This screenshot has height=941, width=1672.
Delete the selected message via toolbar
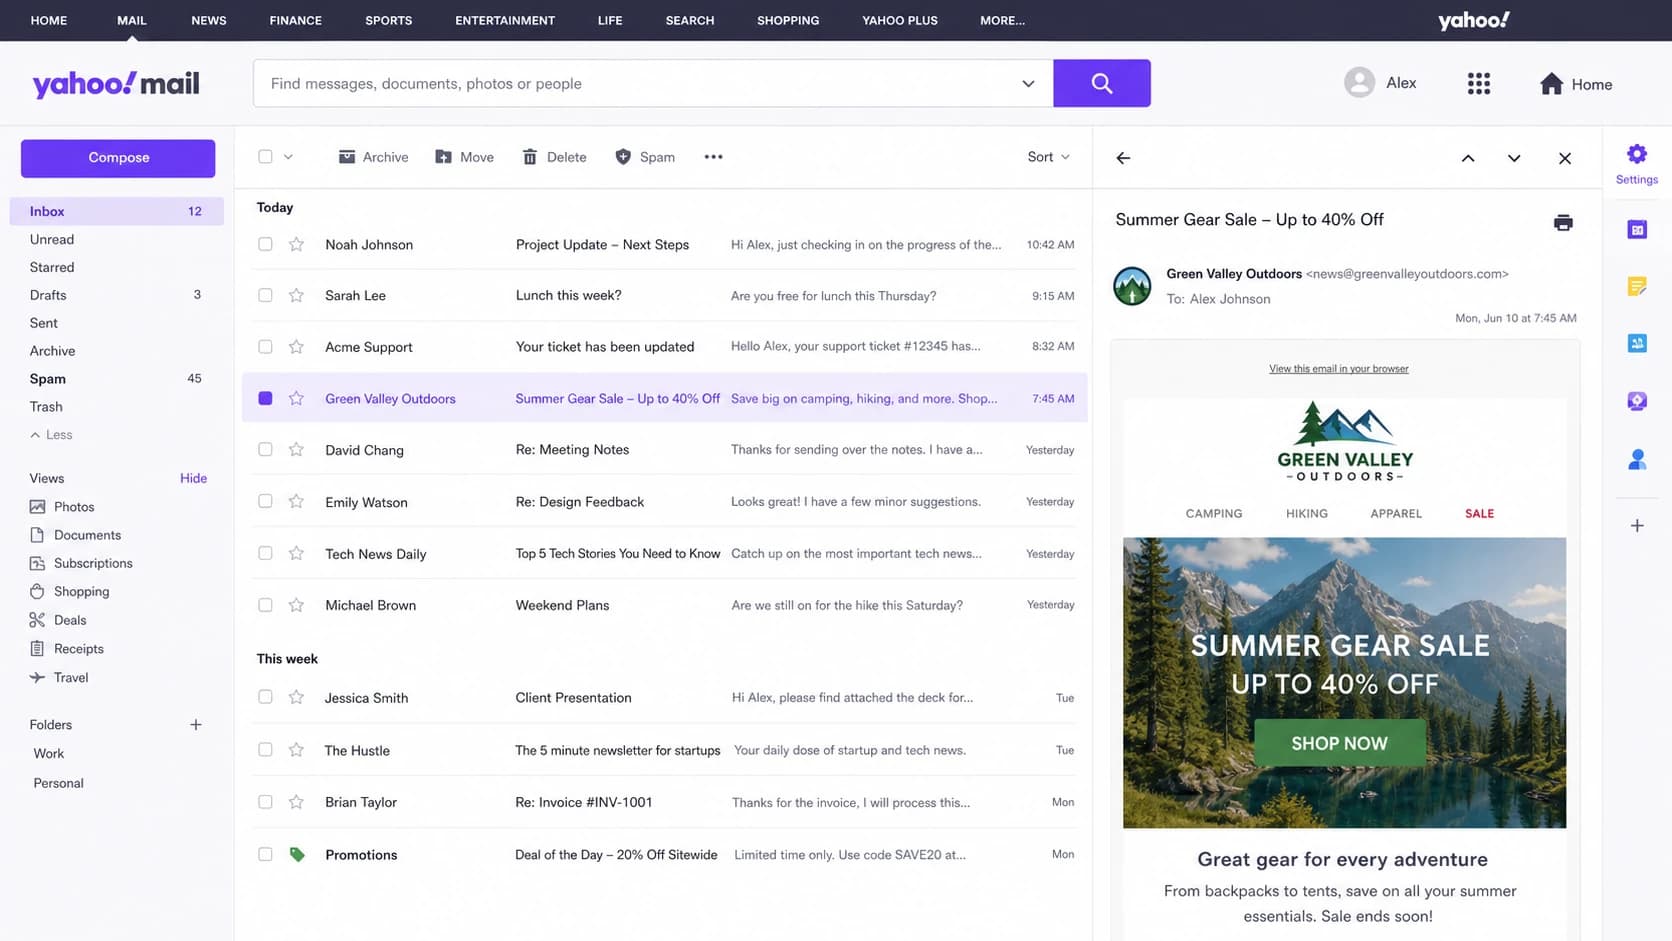[x=554, y=157]
